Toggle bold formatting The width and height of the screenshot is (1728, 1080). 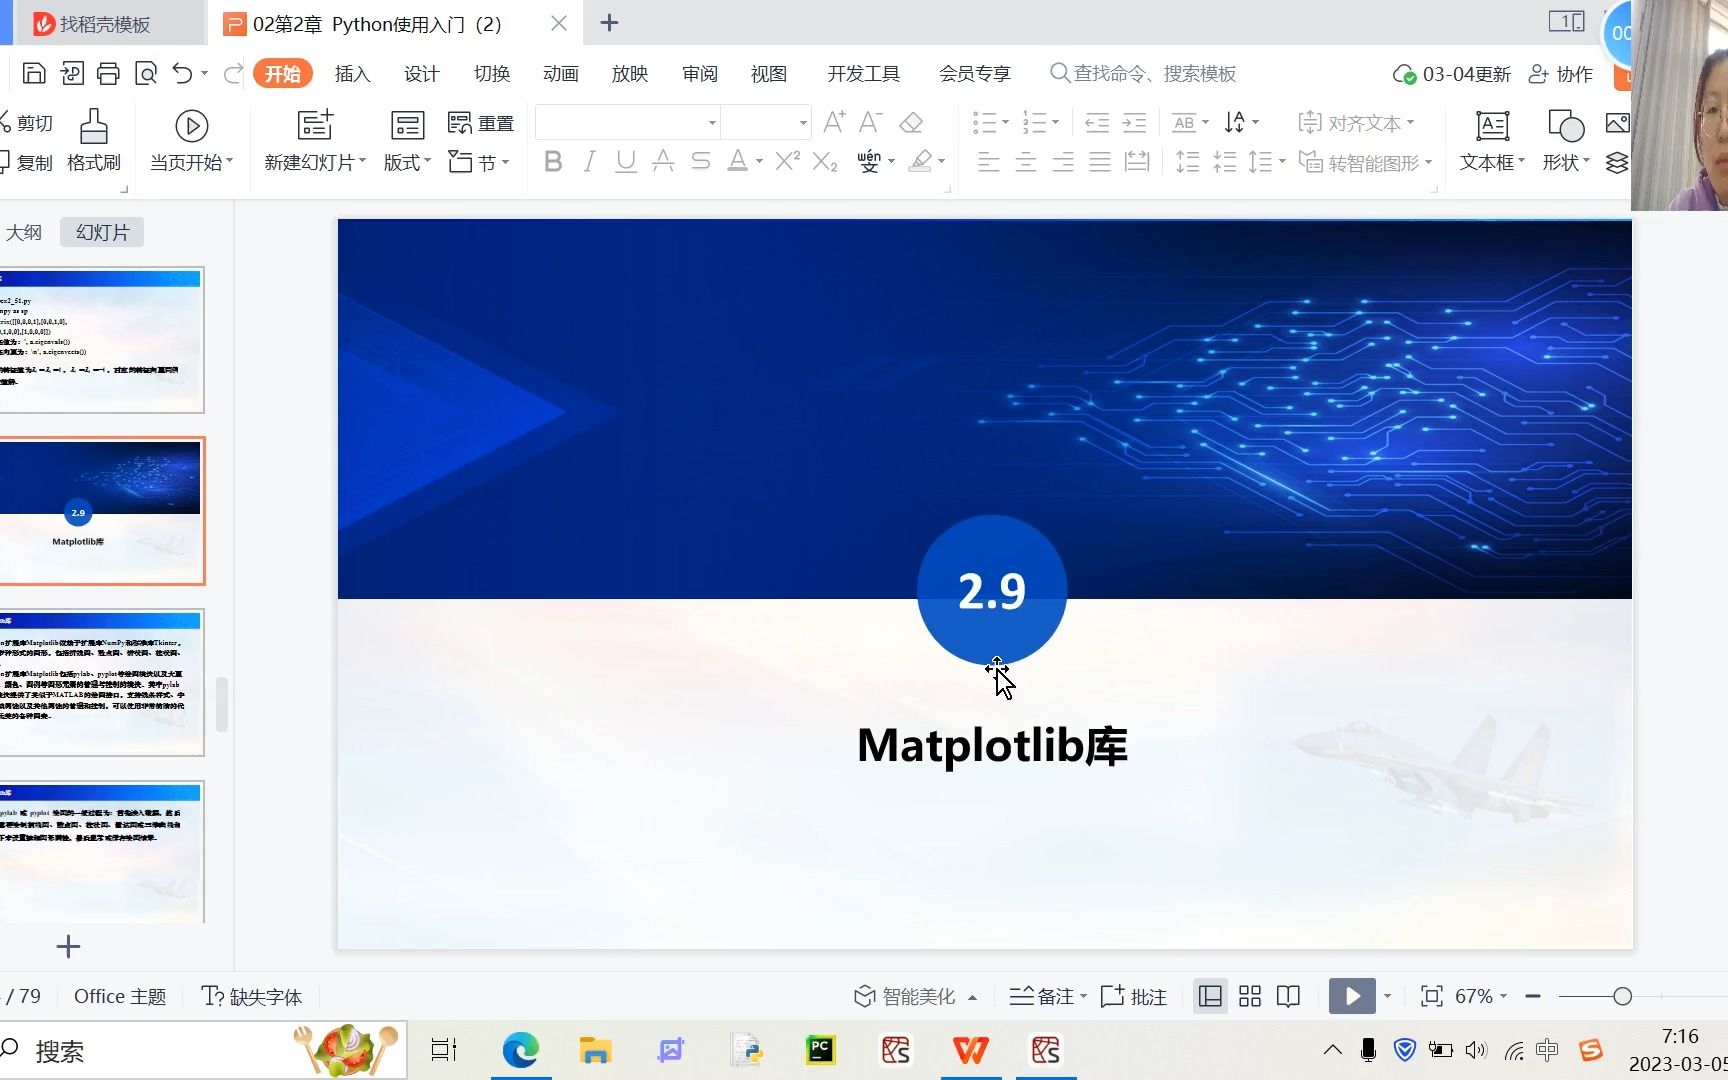coord(553,161)
